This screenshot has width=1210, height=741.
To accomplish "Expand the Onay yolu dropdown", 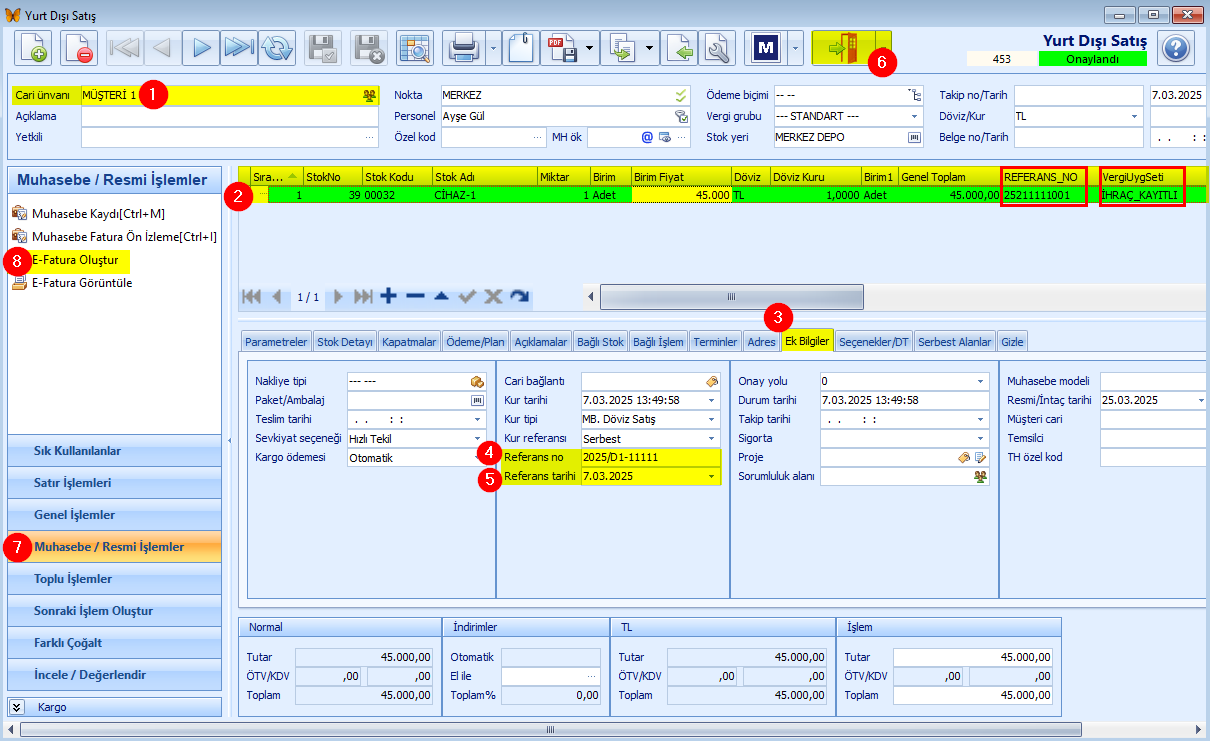I will (981, 381).
